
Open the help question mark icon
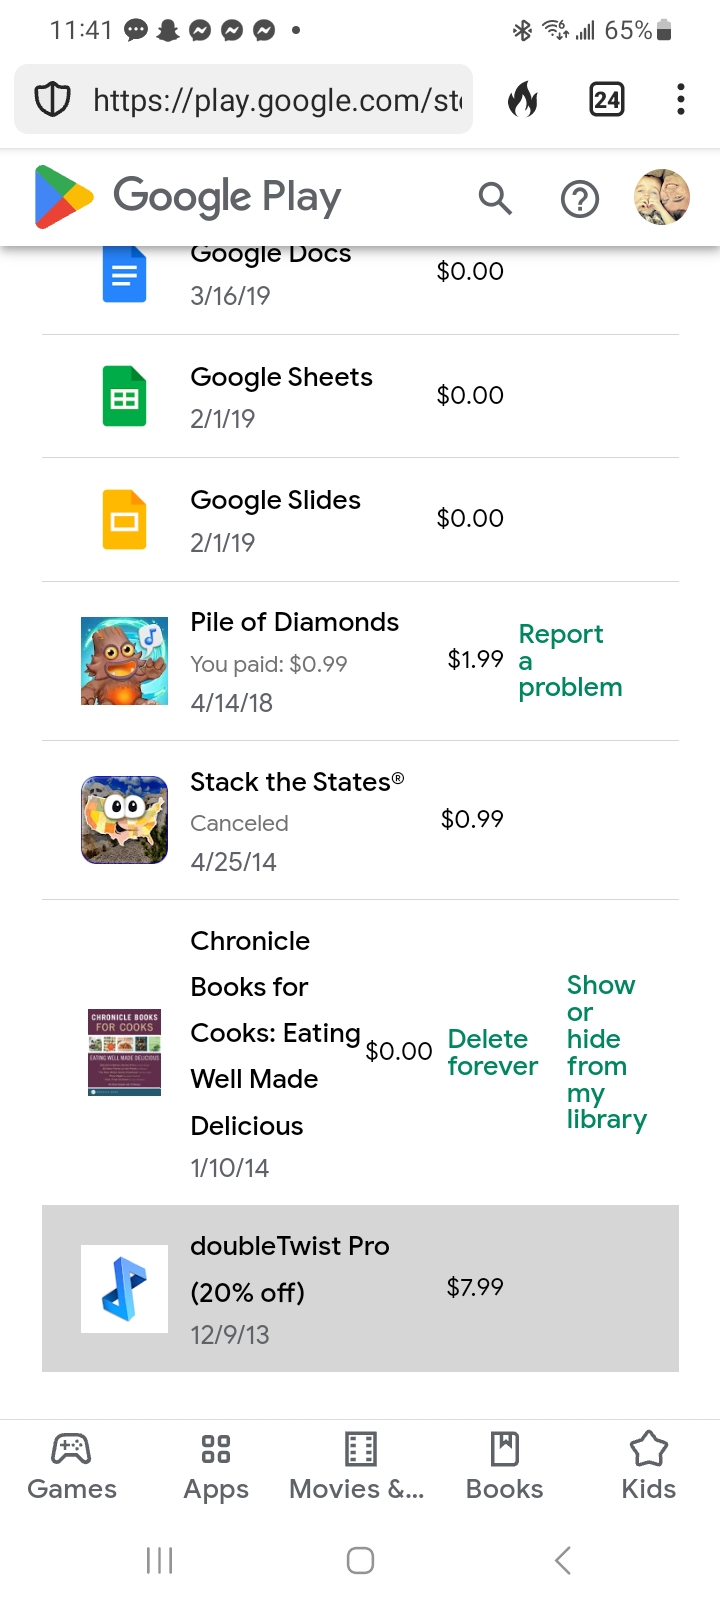580,199
